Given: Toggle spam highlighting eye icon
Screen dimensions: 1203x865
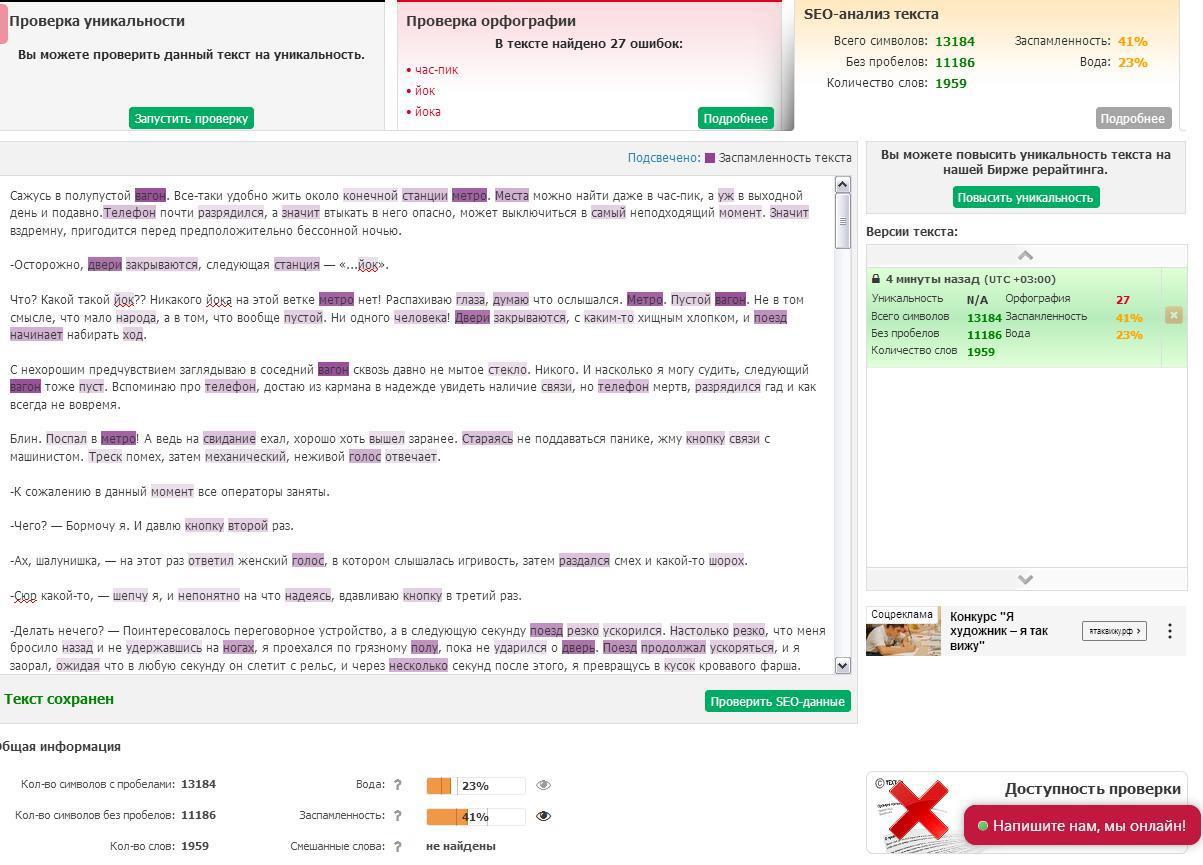Looking at the screenshot, I should pos(544,816).
